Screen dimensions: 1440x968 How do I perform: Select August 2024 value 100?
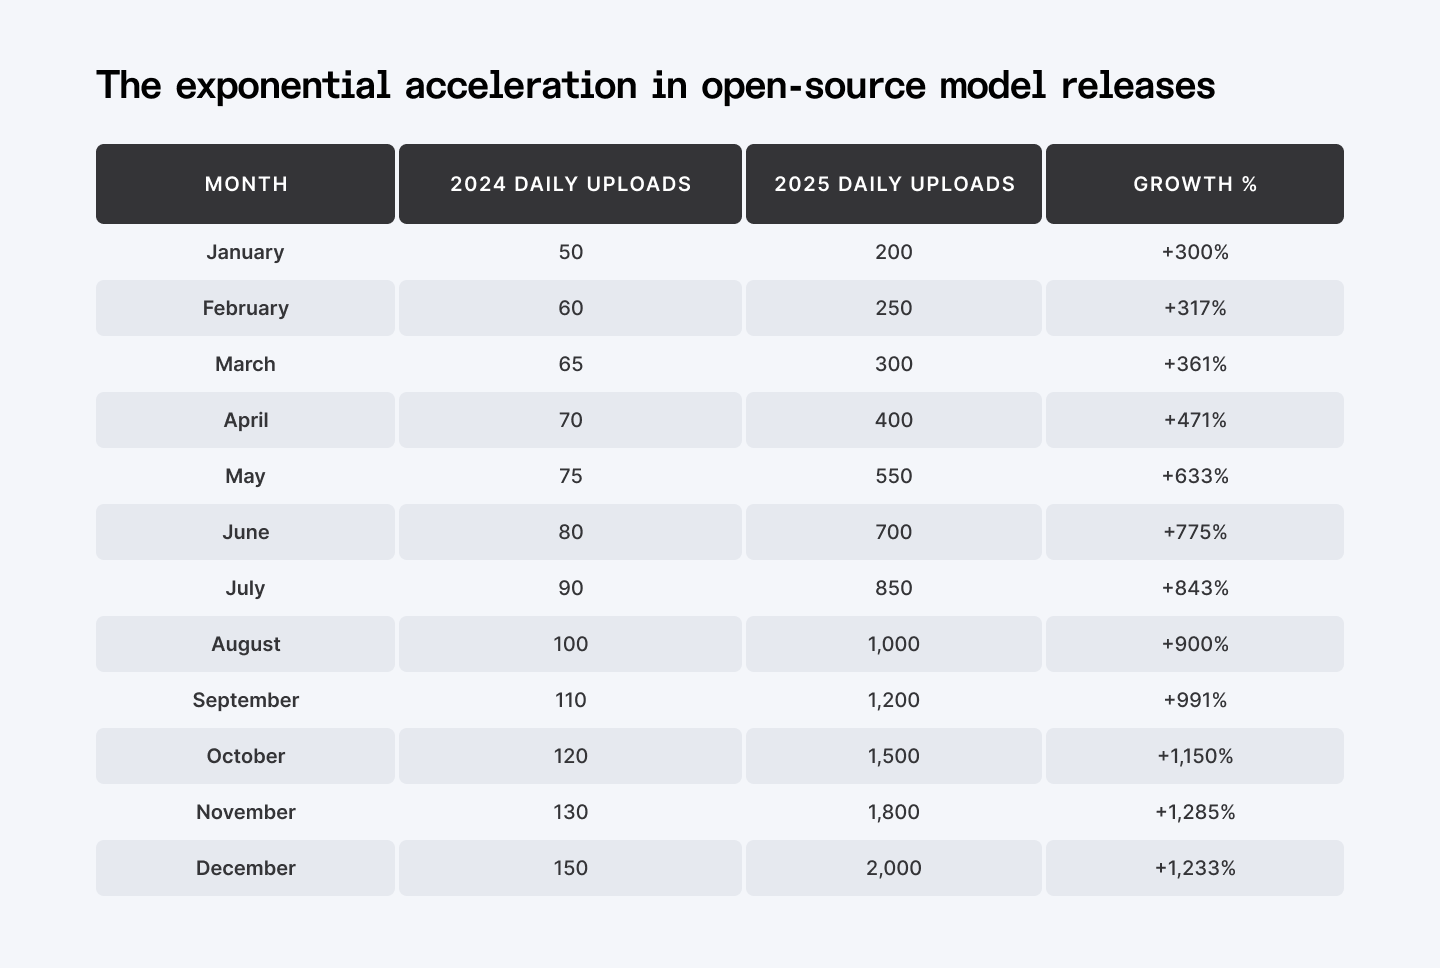pos(570,644)
